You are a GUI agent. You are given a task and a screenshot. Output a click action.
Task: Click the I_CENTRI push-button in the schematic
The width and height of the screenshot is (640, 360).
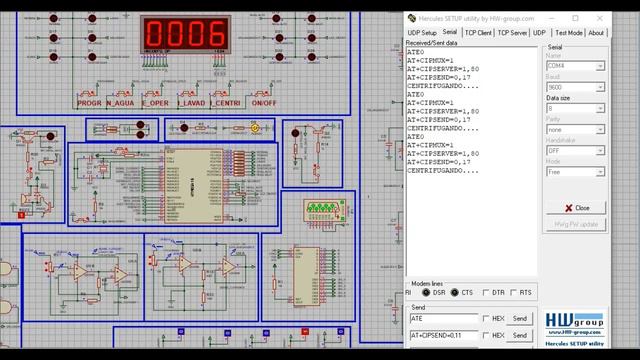pyautogui.click(x=222, y=94)
